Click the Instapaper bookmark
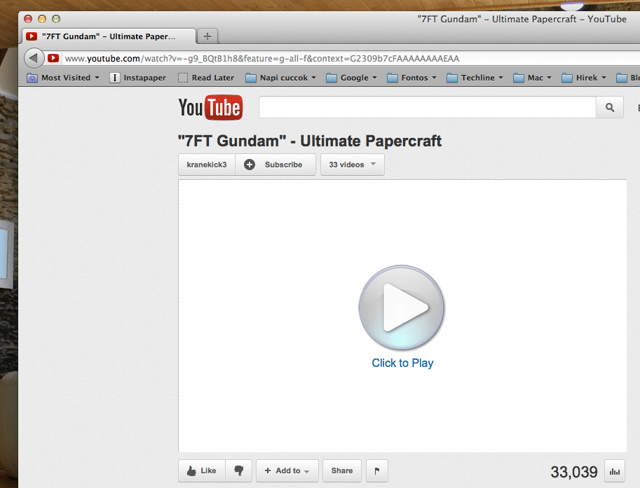Viewport: 640px width, 488px height. tap(138, 78)
